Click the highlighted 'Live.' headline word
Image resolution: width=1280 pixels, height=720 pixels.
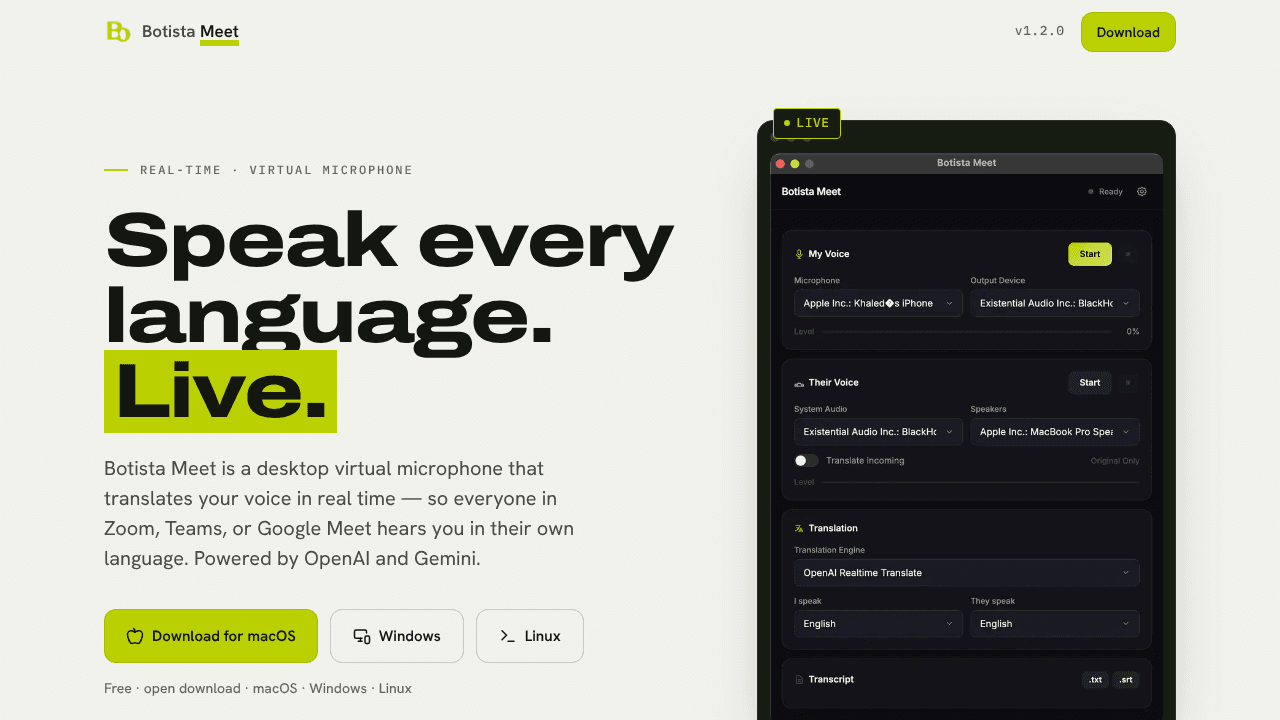(x=221, y=392)
